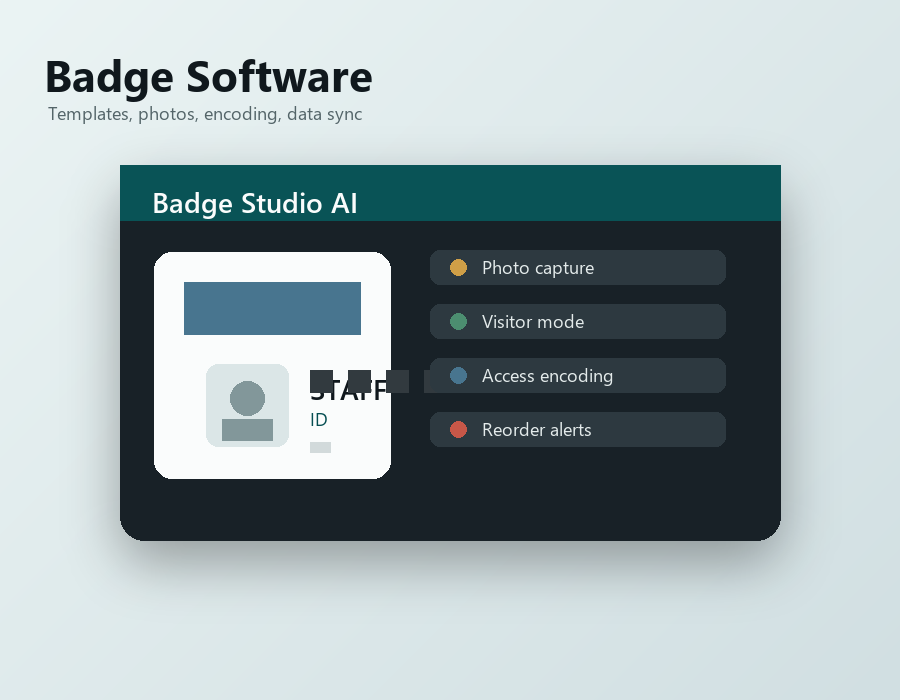
Task: Open the Reorder alerts panel
Action: (577, 429)
